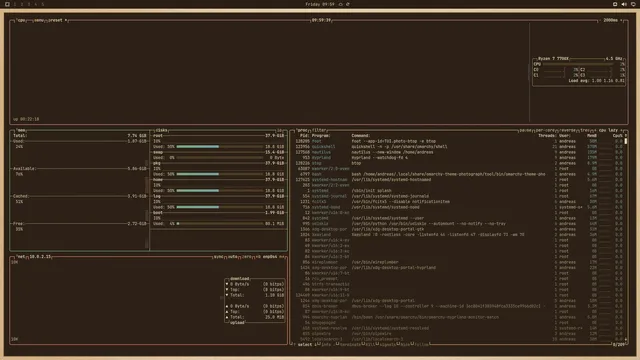Increase the 2000ms update interval
This screenshot has width=640, height=360.
(x=622, y=20)
